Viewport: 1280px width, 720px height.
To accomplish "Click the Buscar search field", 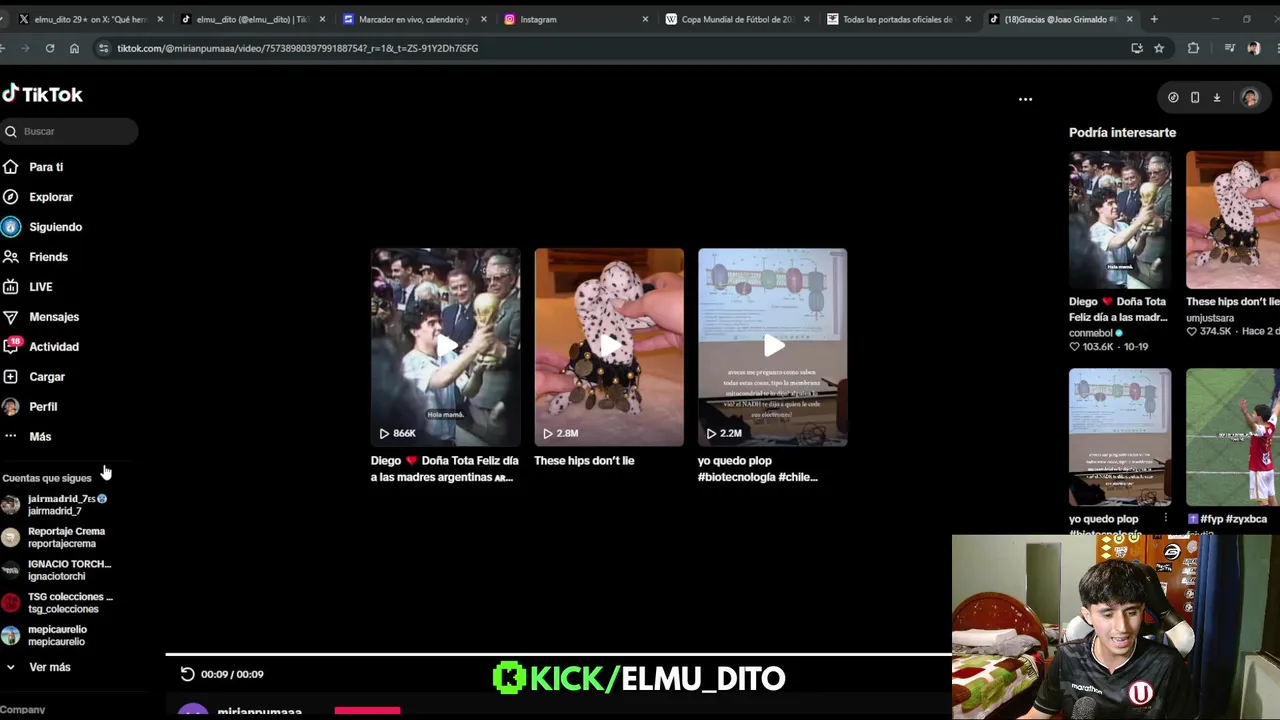I will [69, 131].
